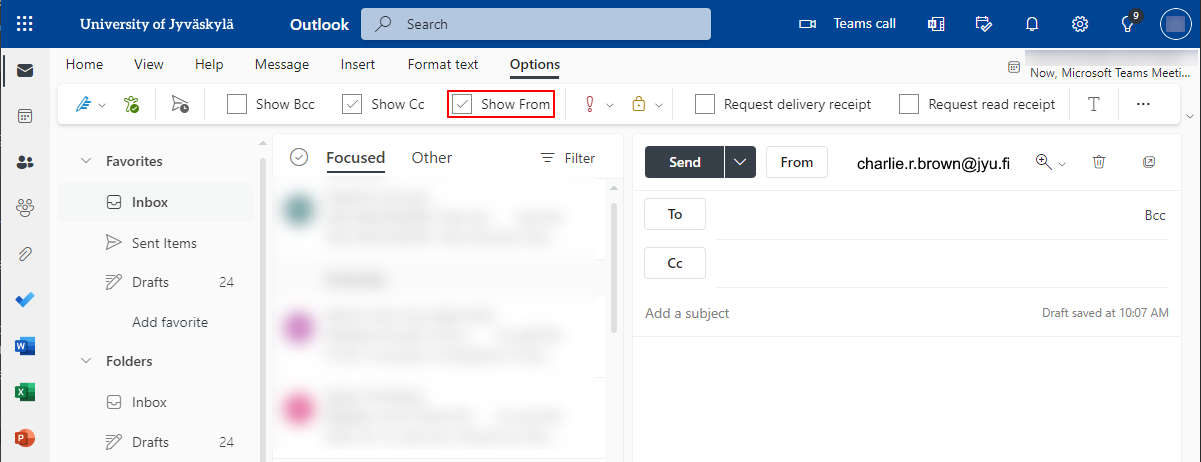1201x462 pixels.
Task: Launch Word from the left sidebar
Action: [x=25, y=346]
